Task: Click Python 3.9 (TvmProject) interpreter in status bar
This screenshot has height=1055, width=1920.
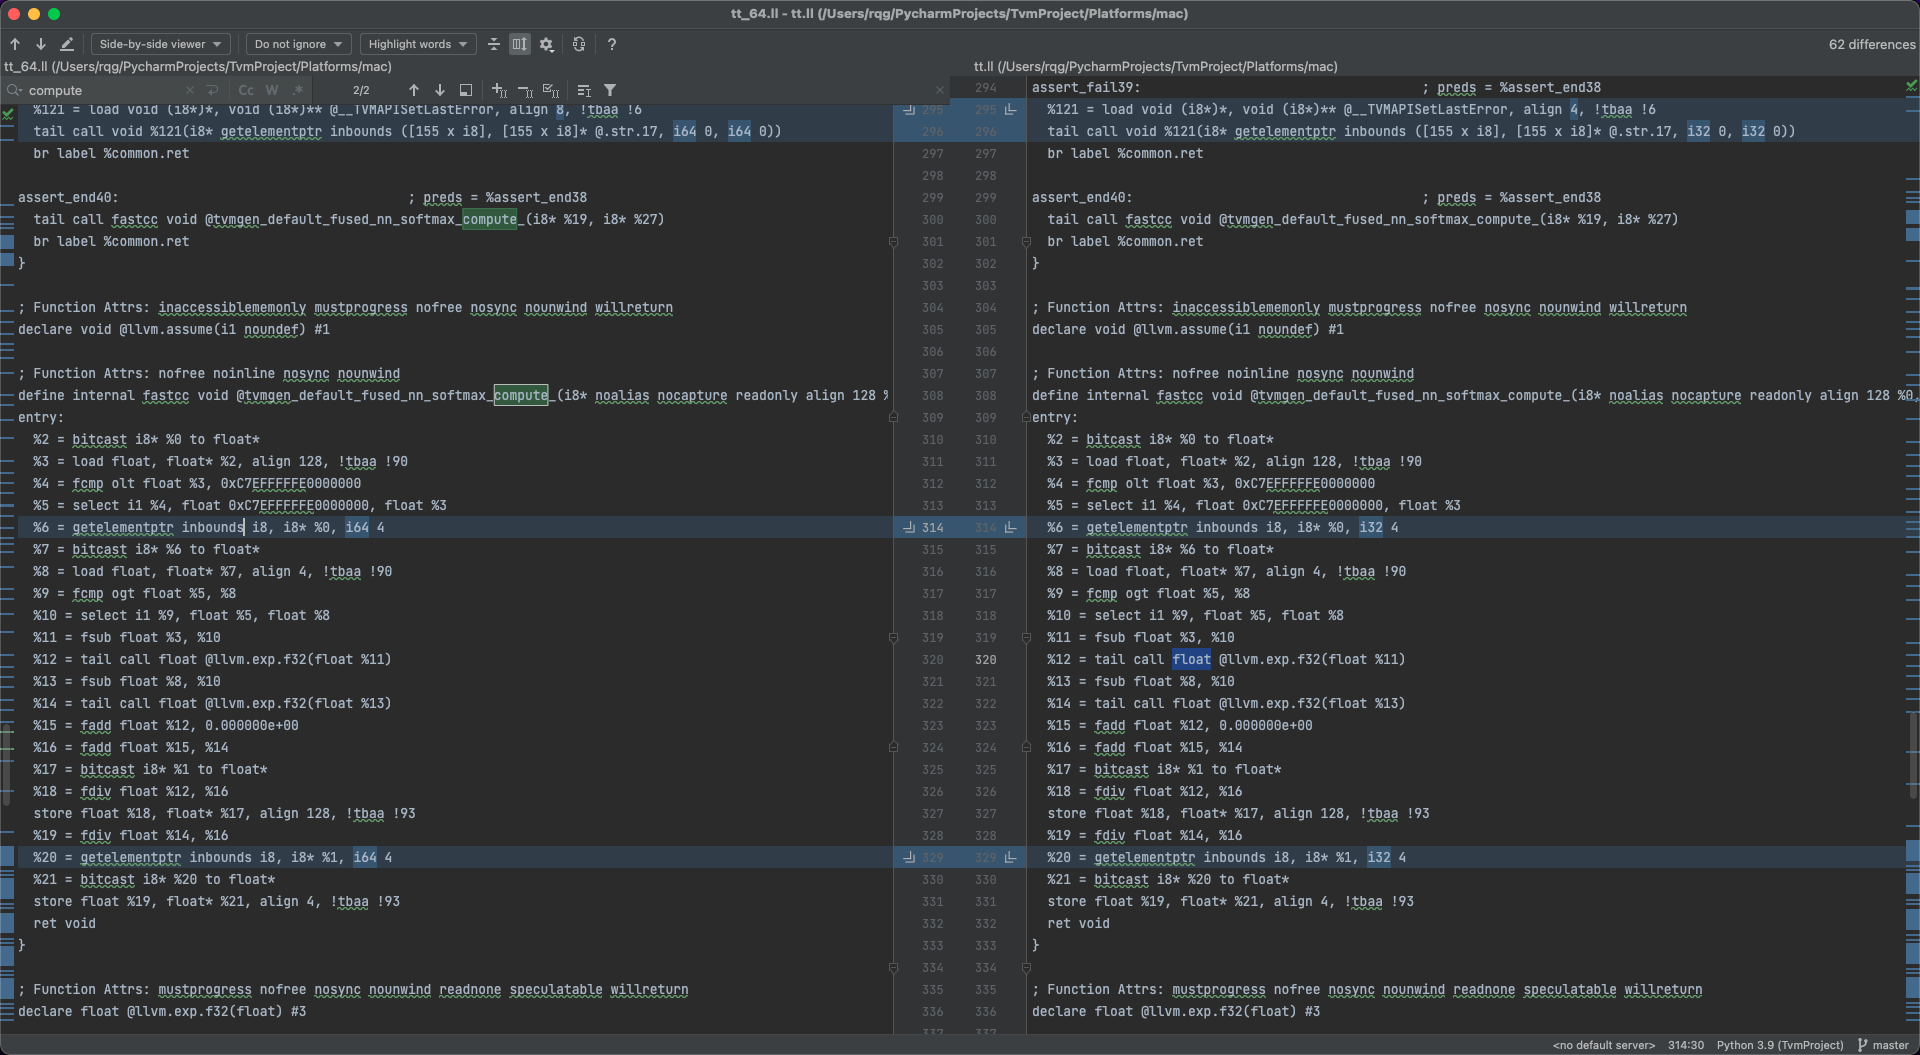Action: pyautogui.click(x=1779, y=1045)
